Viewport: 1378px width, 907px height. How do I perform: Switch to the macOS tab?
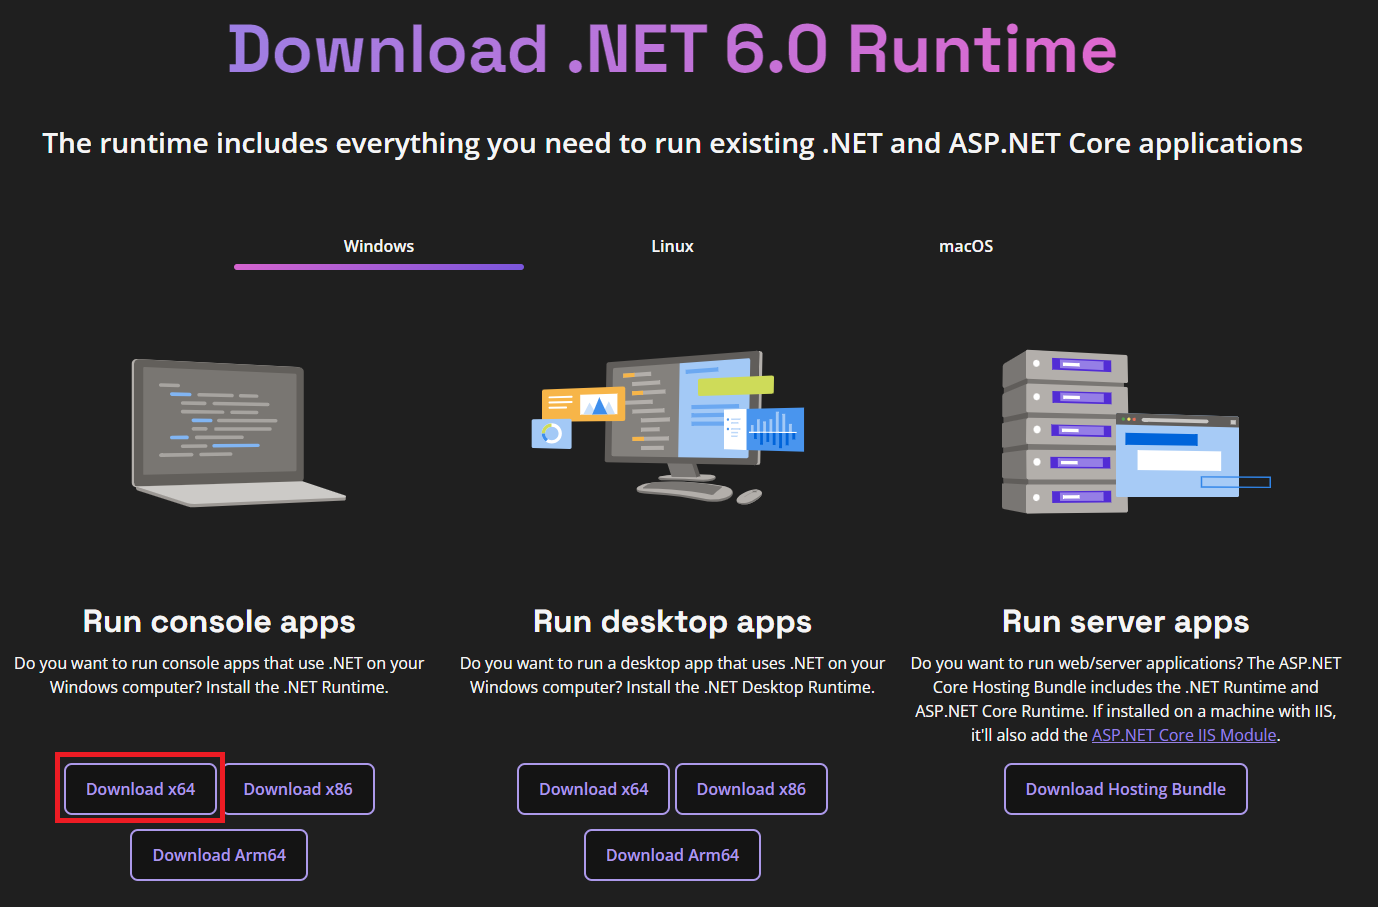tap(965, 245)
